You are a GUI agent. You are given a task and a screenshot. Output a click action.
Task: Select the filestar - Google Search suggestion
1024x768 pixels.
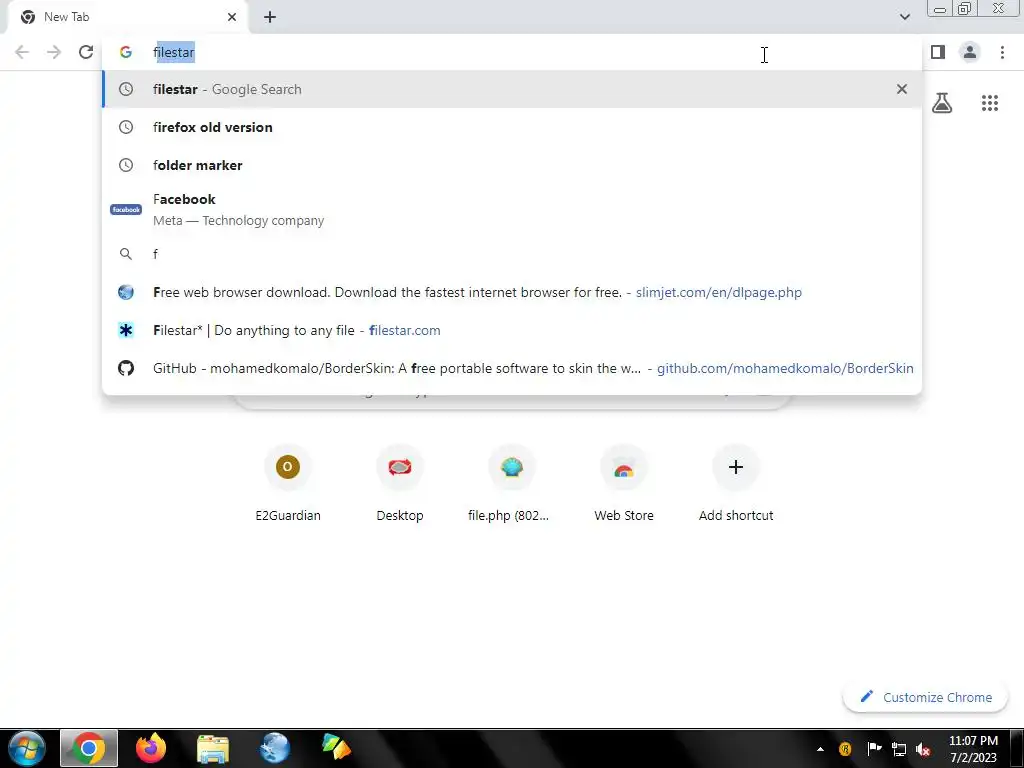point(512,89)
